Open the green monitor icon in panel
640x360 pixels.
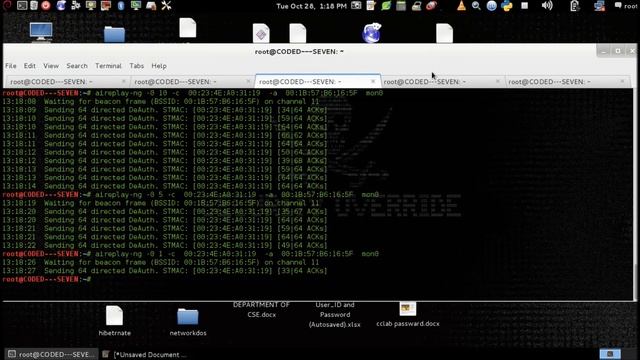tap(136, 6)
